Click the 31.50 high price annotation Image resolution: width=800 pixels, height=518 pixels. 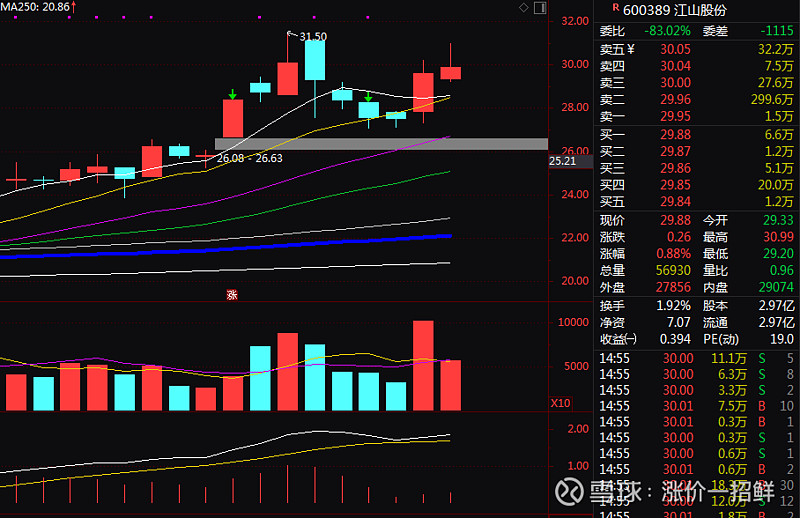click(x=313, y=37)
